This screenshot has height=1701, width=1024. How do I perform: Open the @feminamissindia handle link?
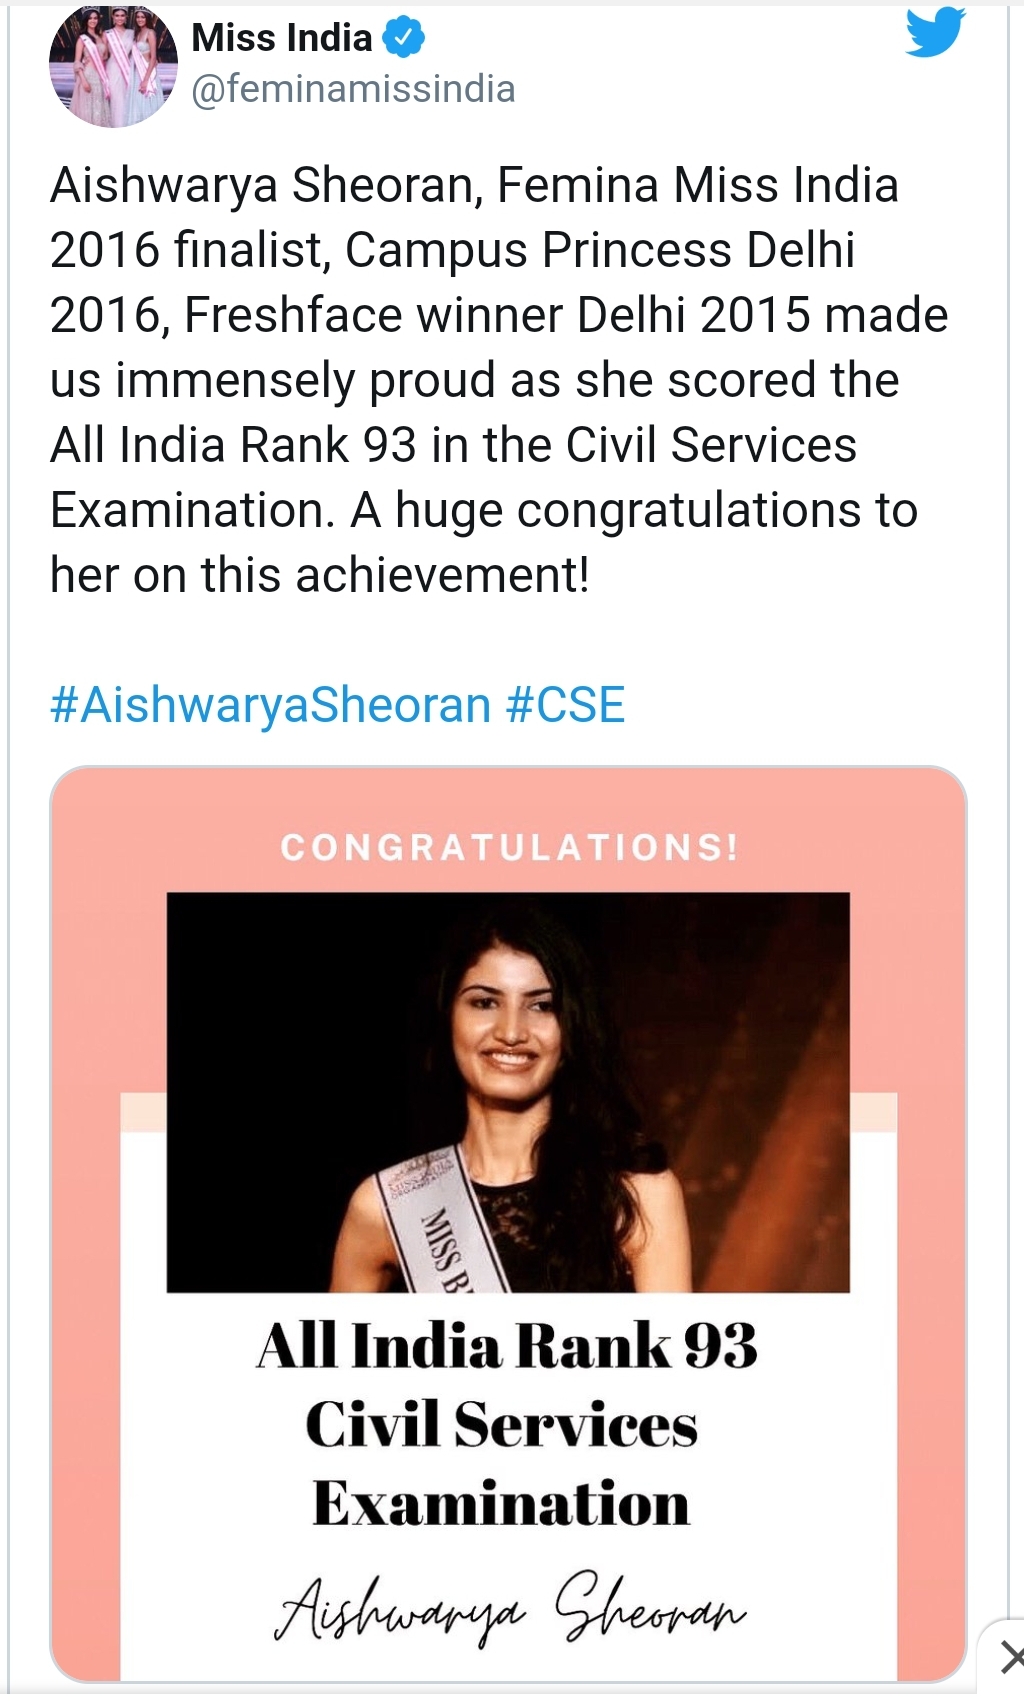coord(353,89)
